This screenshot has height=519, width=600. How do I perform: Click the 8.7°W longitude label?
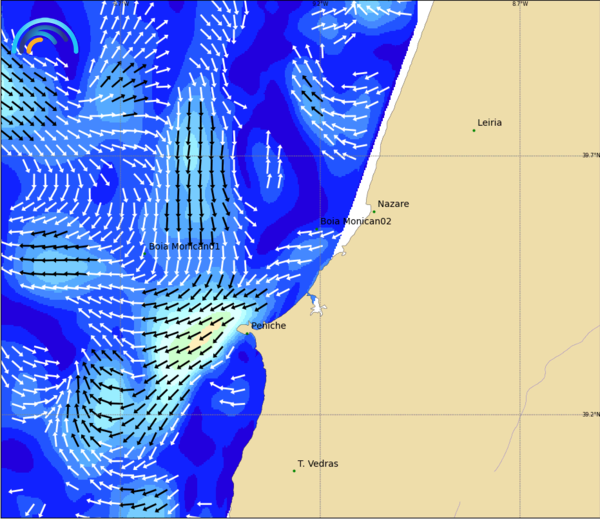point(519,4)
